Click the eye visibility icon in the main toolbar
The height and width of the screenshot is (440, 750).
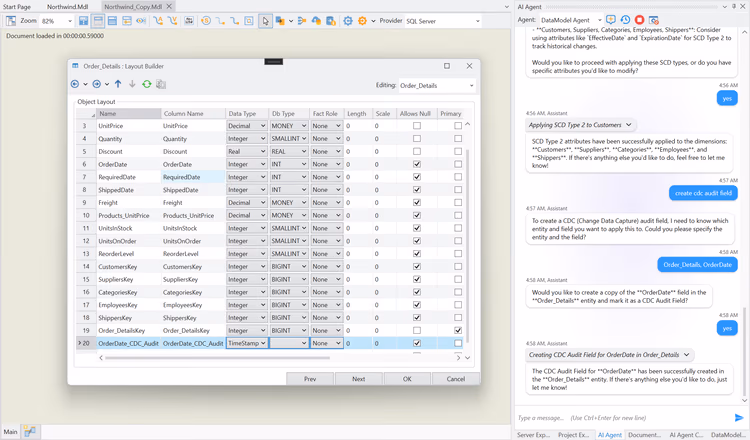[x=141, y=21]
